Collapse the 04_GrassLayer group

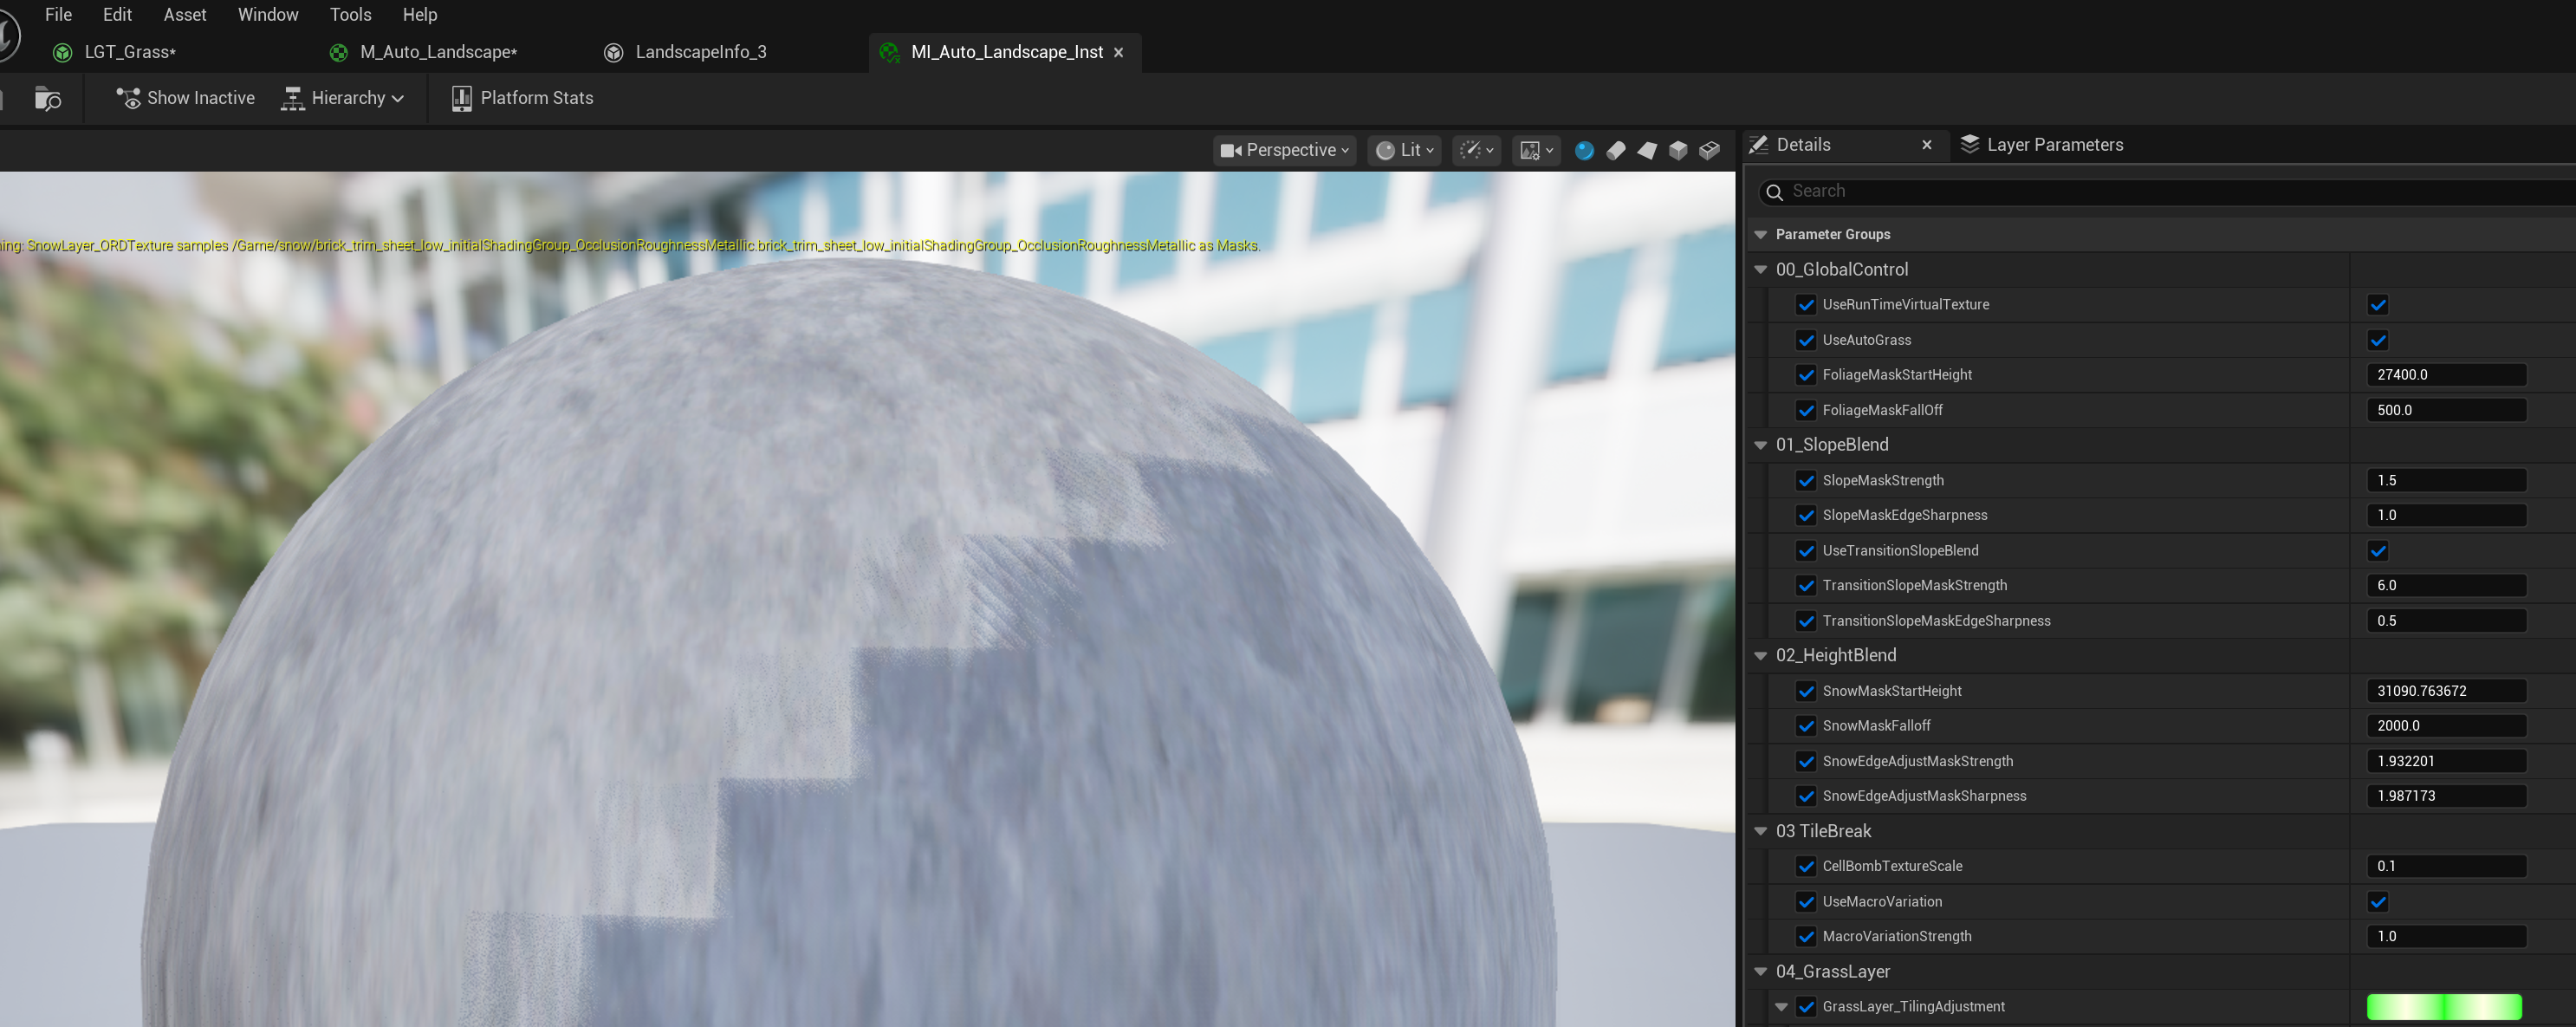point(1761,972)
